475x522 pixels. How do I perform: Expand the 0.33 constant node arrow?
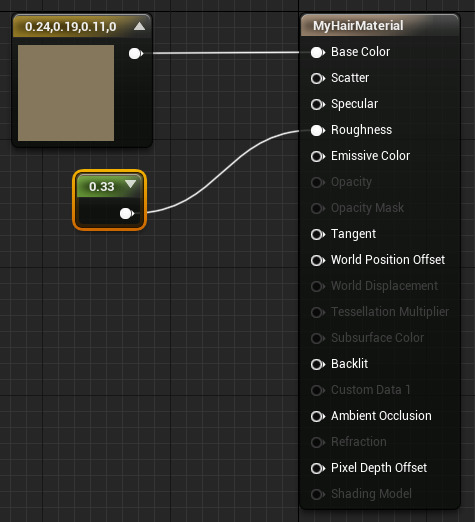(x=130, y=184)
